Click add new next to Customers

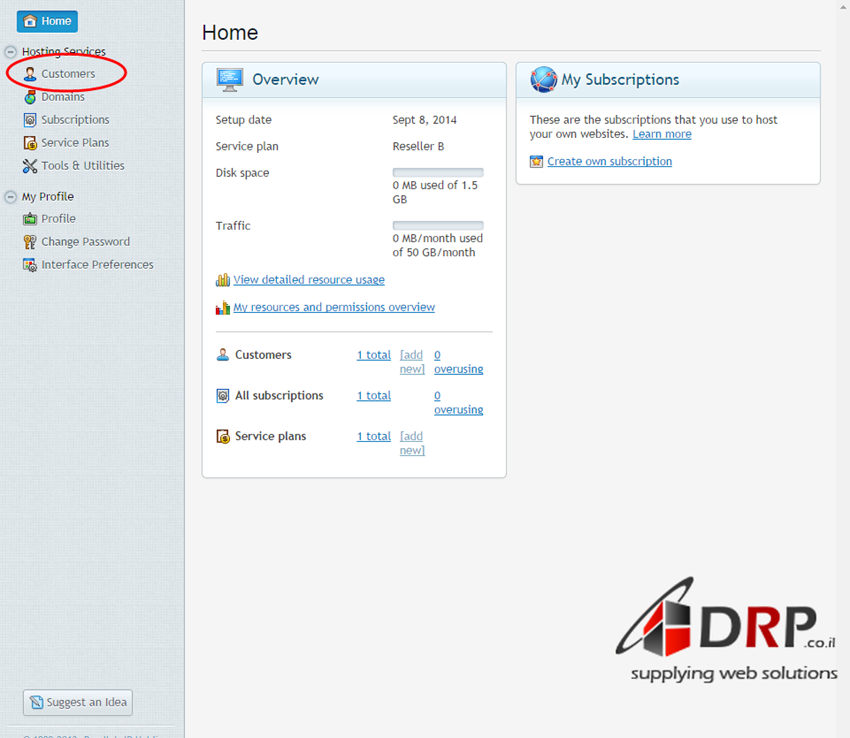(411, 362)
